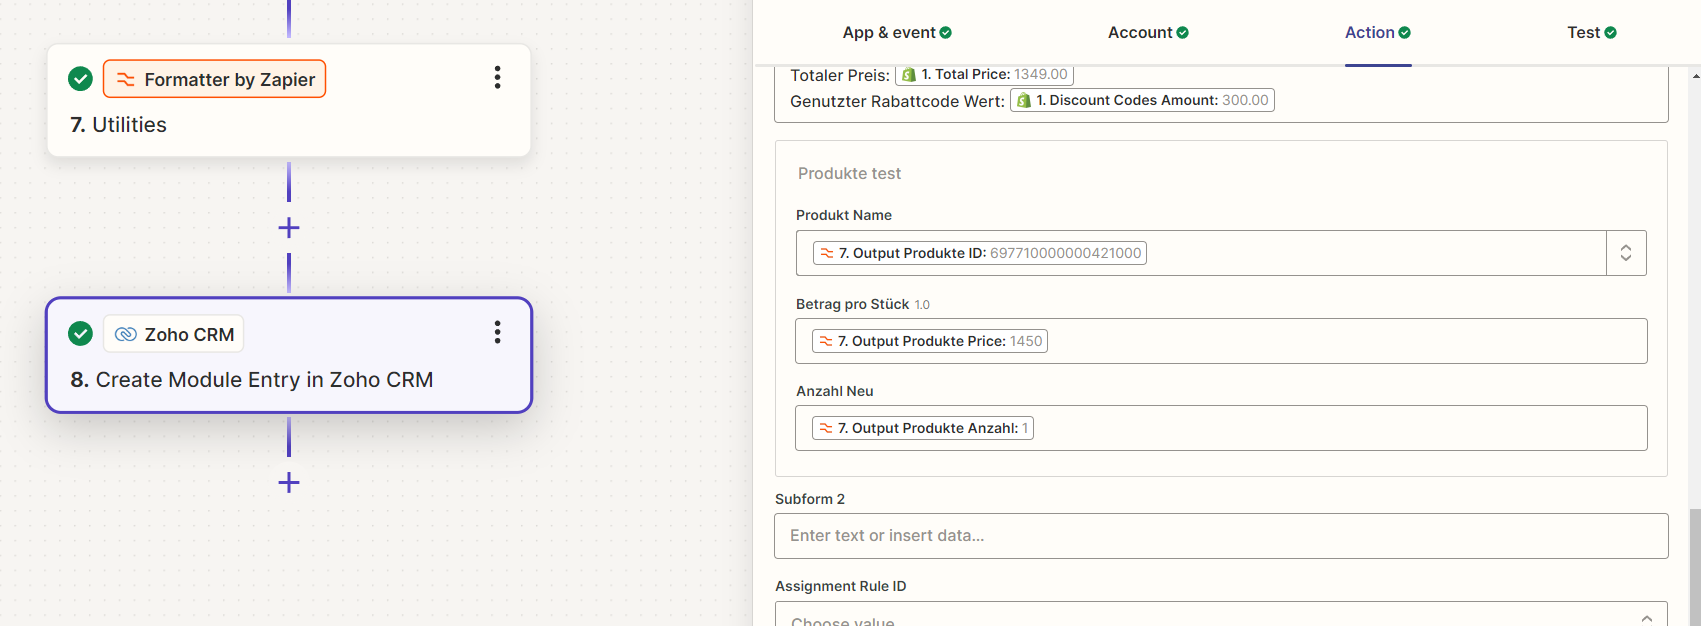Viewport: 1701px width, 626px height.
Task: Click Total Price 1349.00 data pill
Action: click(x=984, y=75)
